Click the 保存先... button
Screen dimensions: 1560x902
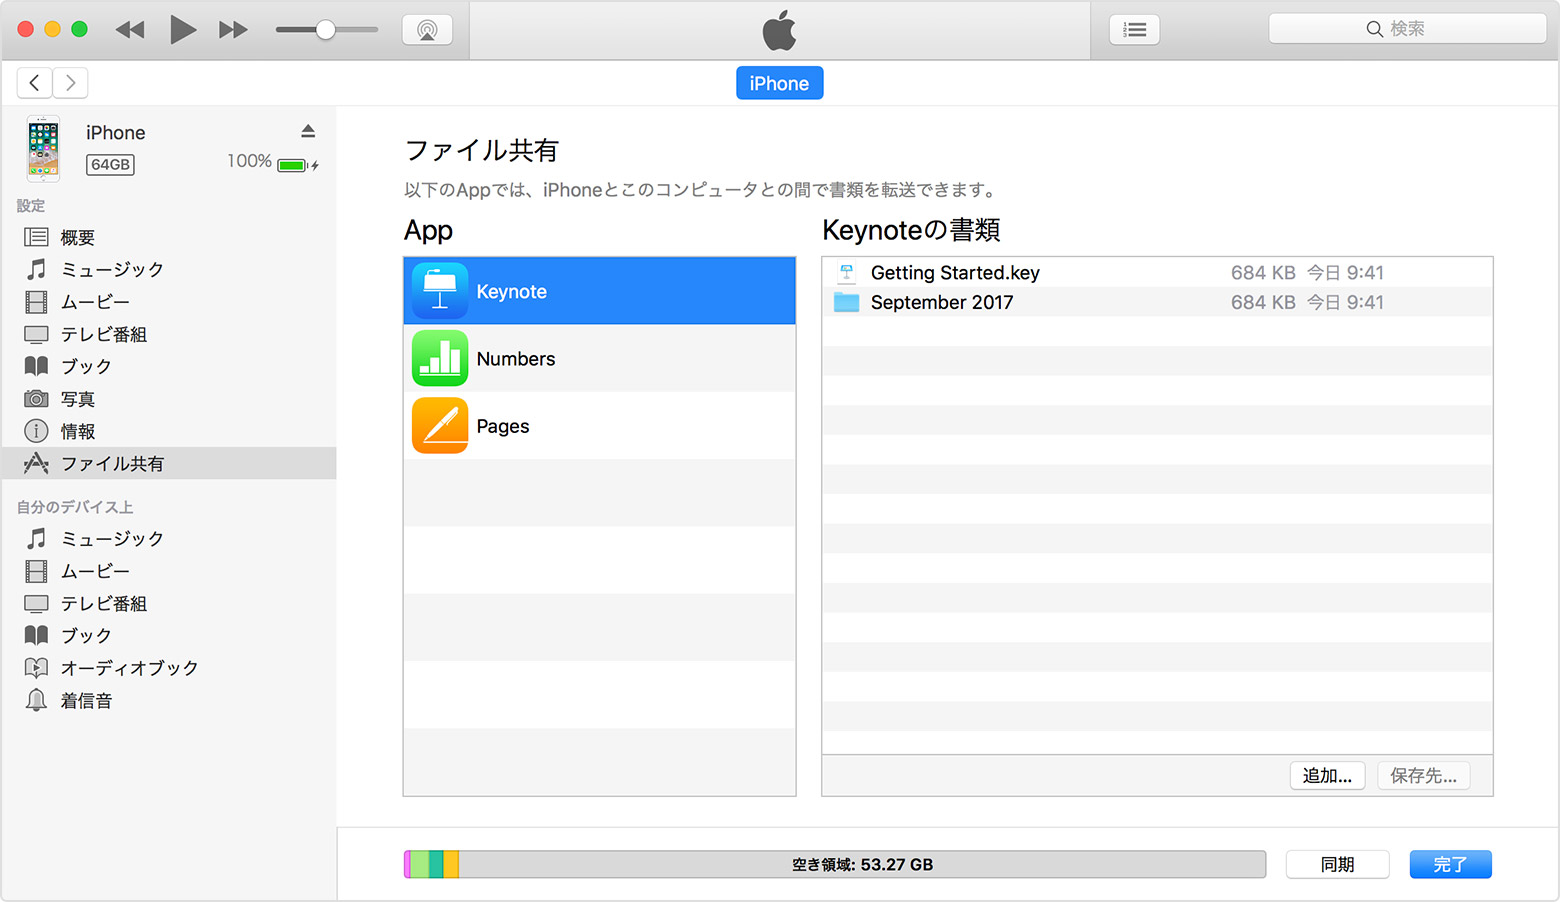1423,775
